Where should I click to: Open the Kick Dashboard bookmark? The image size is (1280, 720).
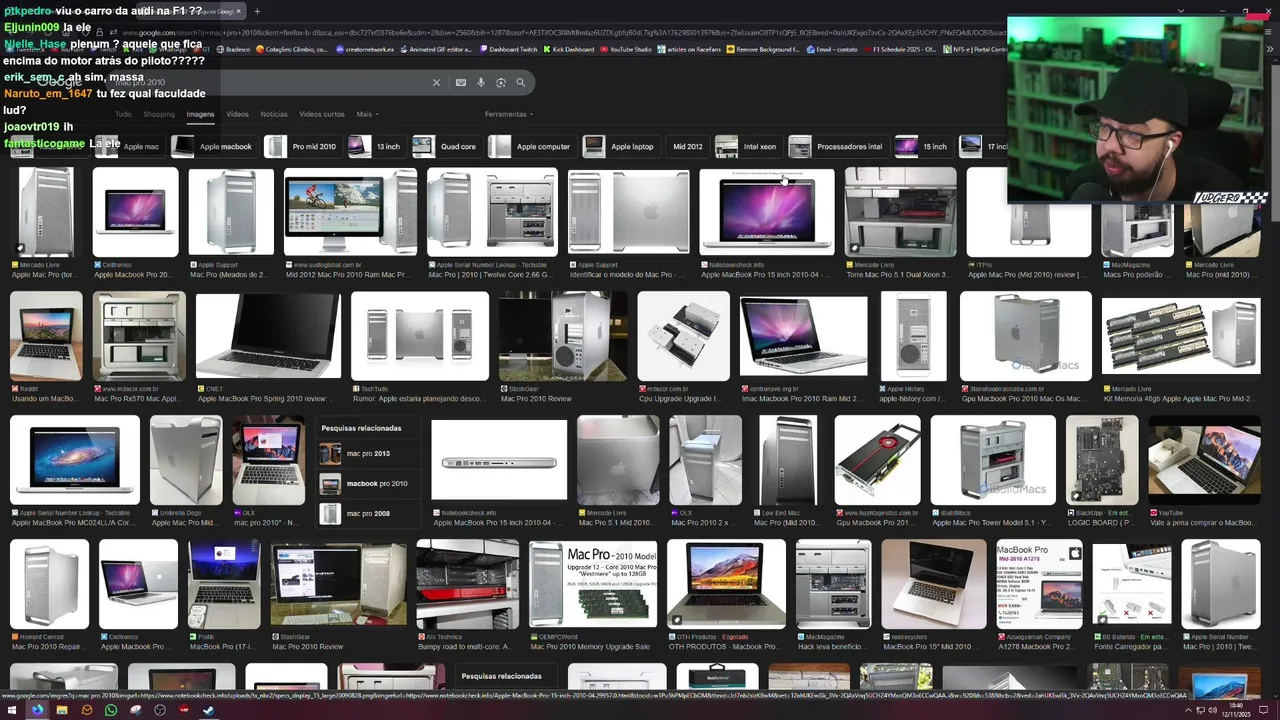pos(568,49)
